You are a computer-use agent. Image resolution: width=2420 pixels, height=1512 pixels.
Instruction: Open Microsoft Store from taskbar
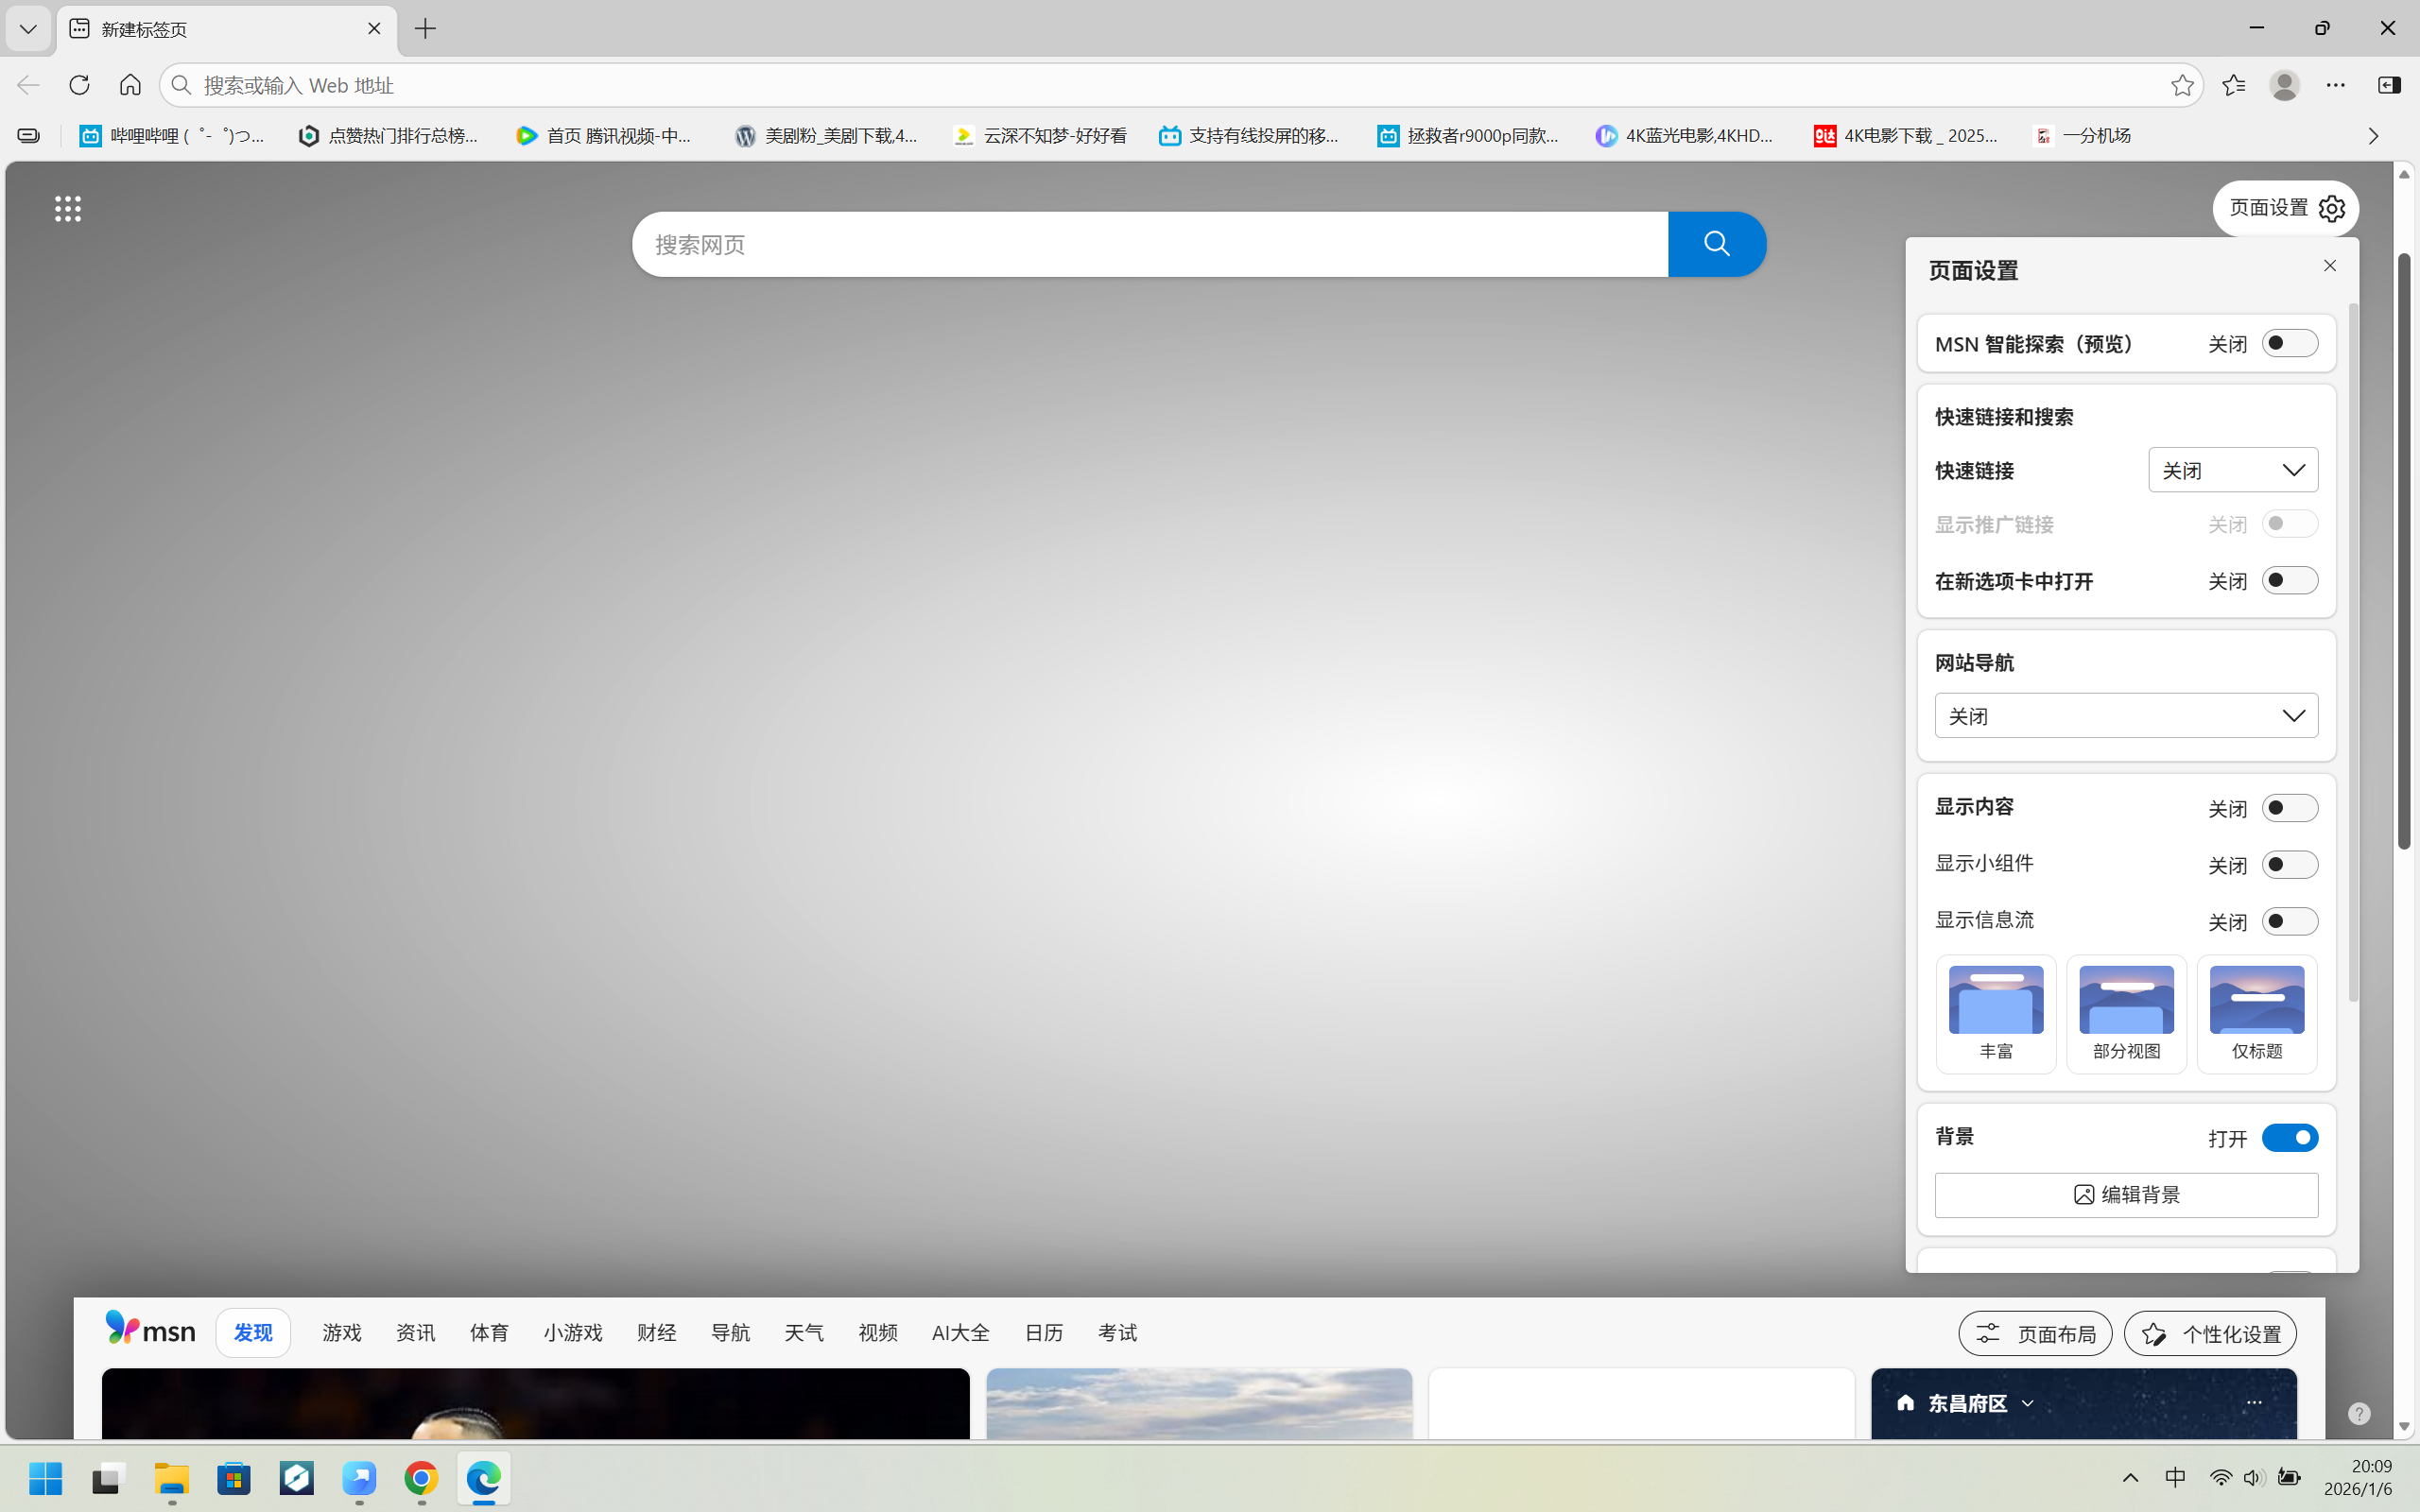click(234, 1478)
